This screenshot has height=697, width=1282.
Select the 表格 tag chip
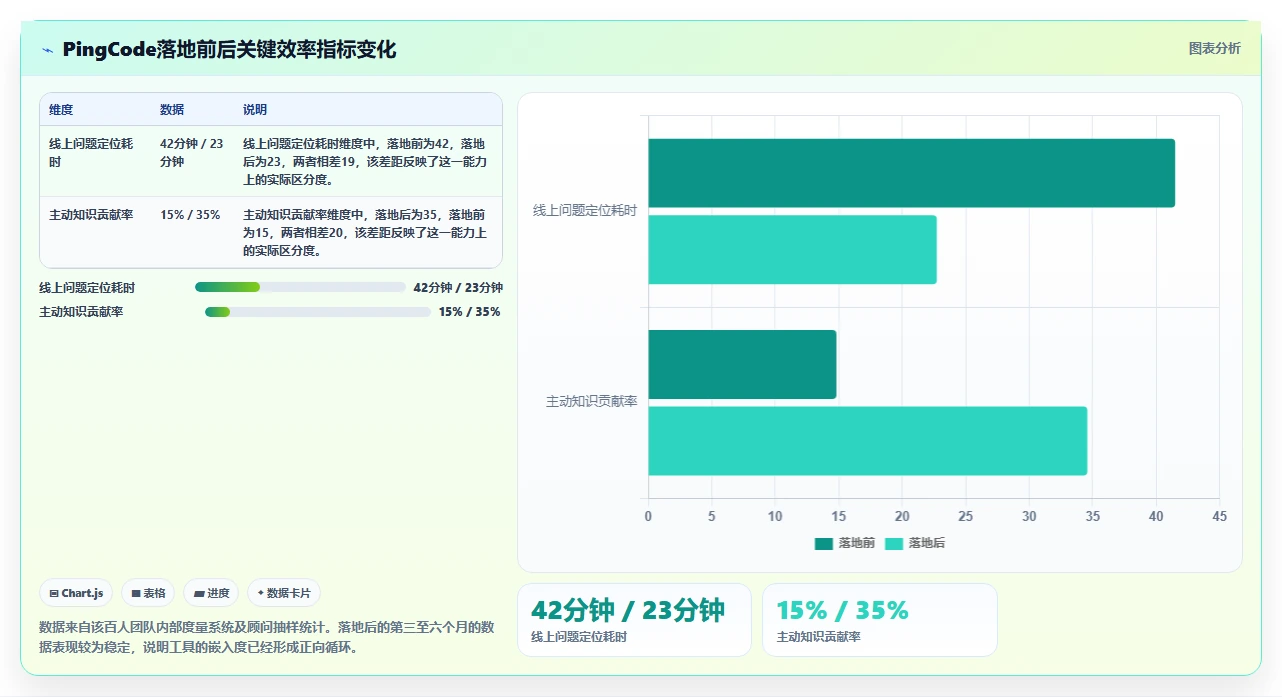coord(148,593)
